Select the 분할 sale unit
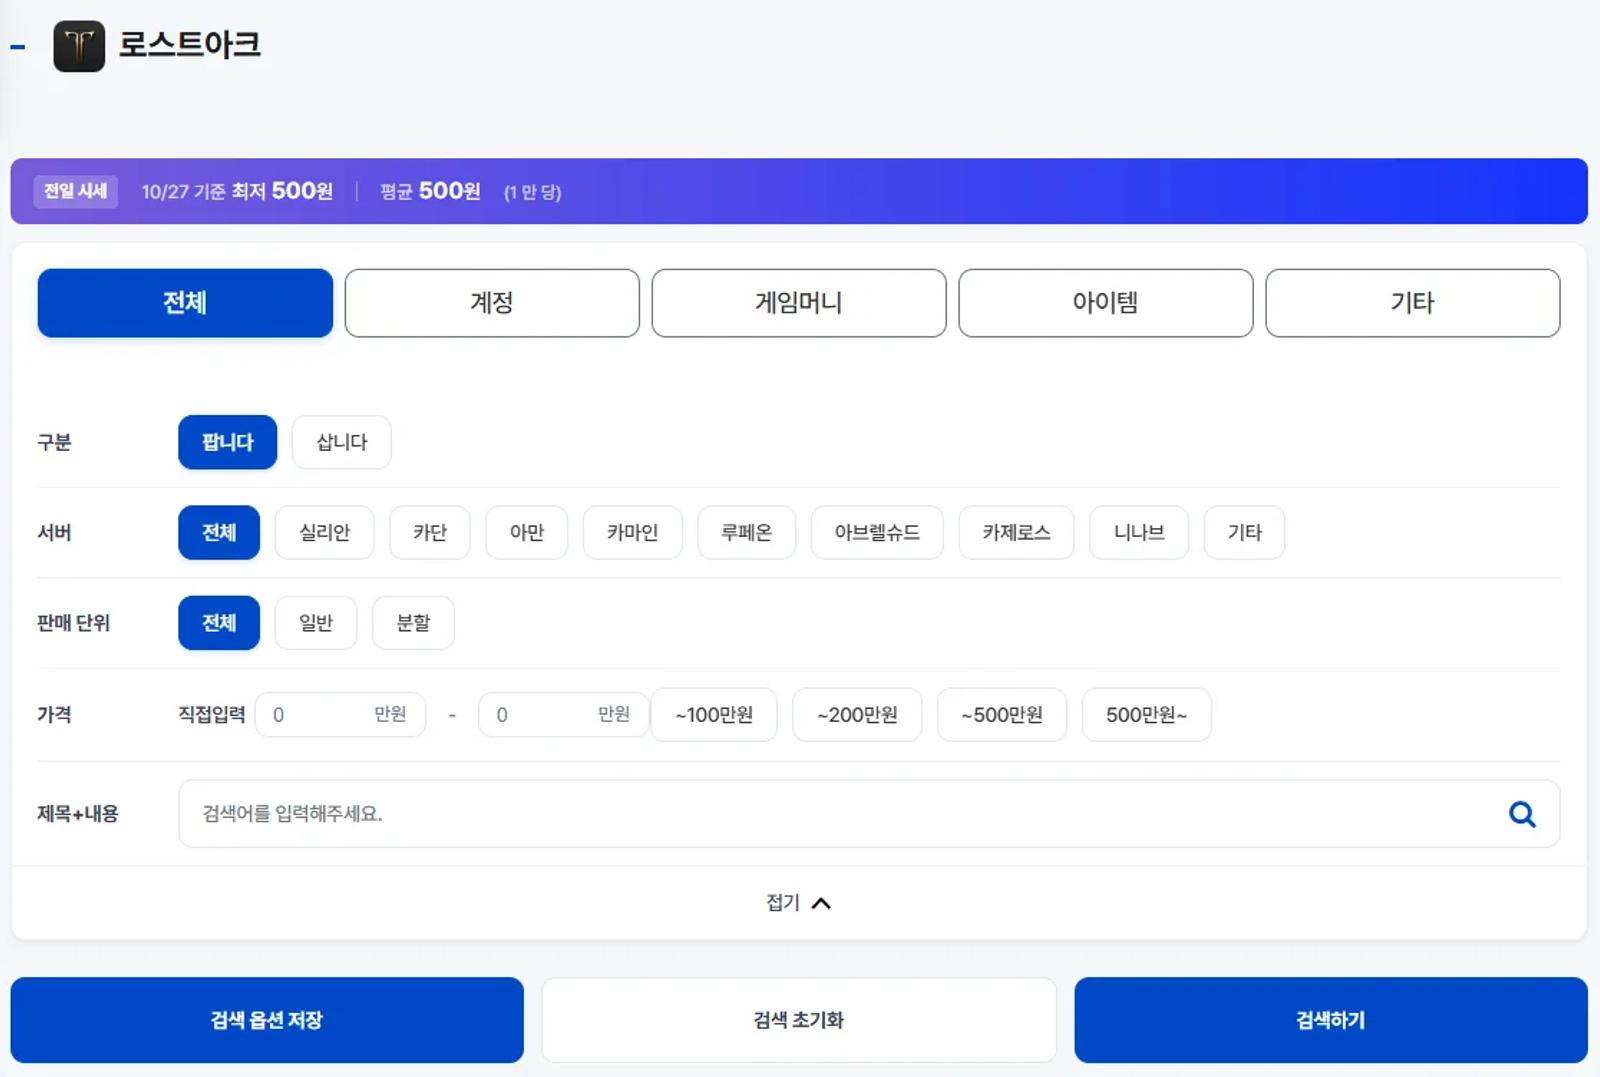Screen dimensions: 1600x1077 tap(413, 623)
